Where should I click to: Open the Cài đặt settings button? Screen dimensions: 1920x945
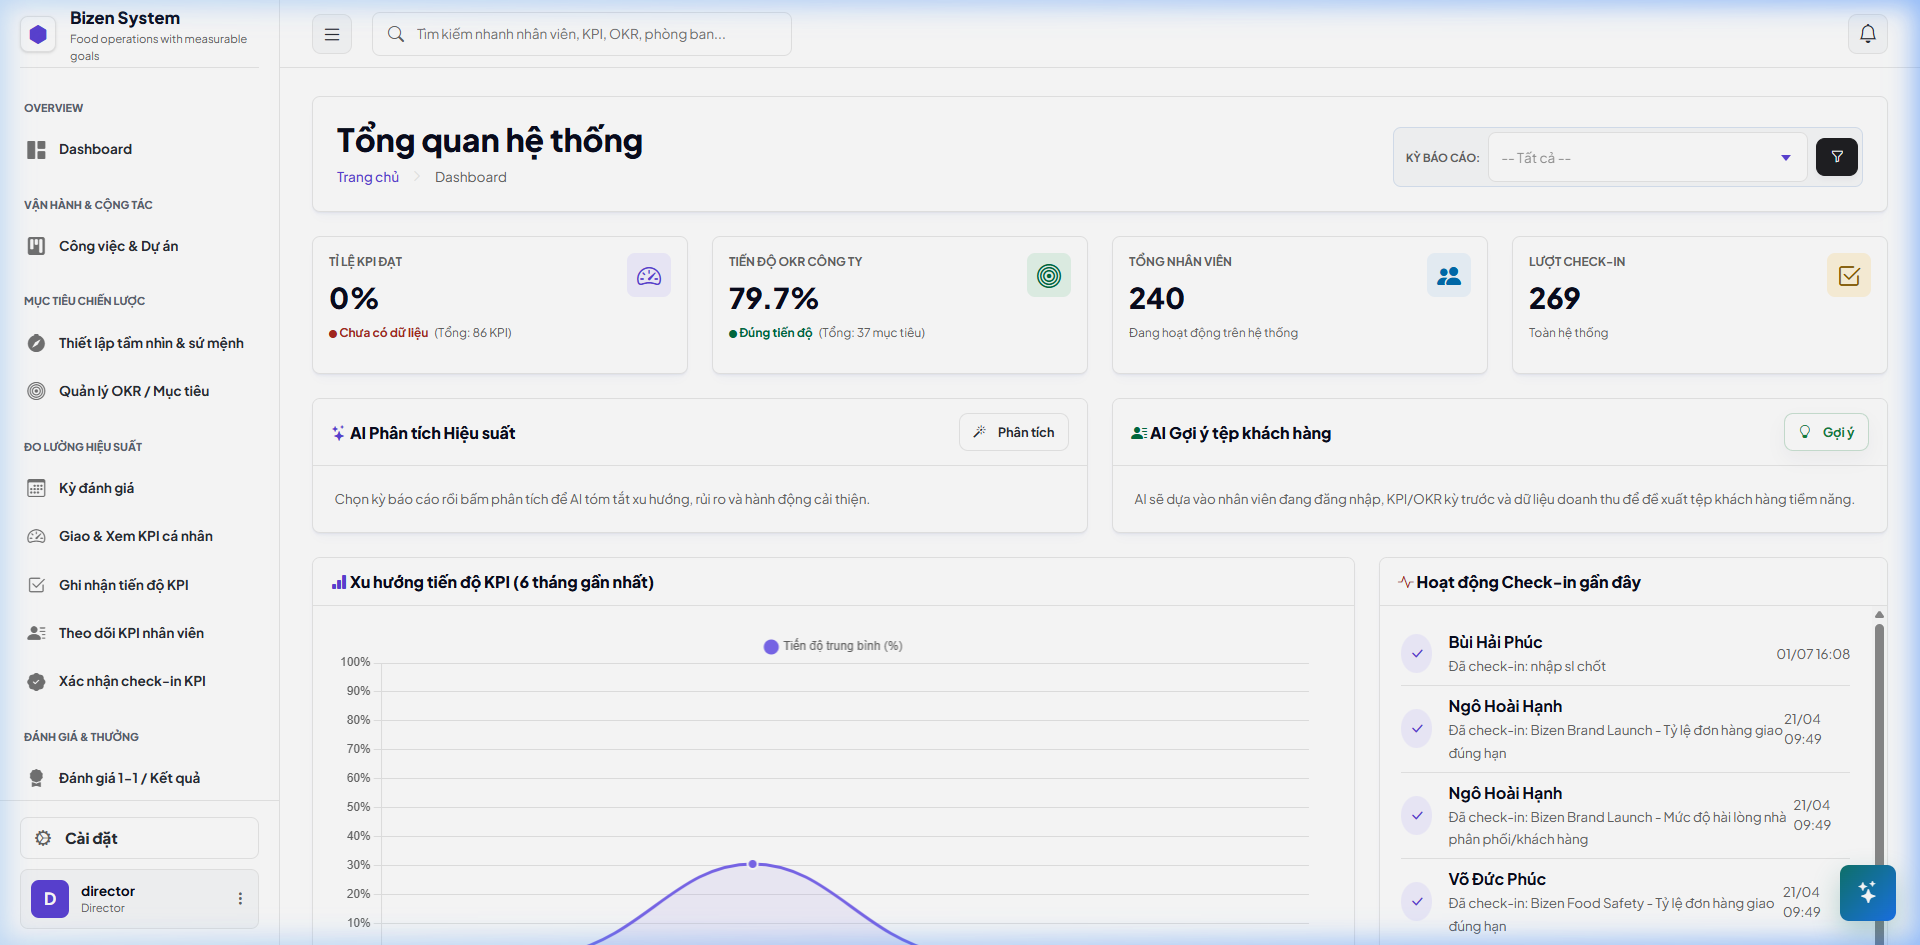[x=139, y=838]
